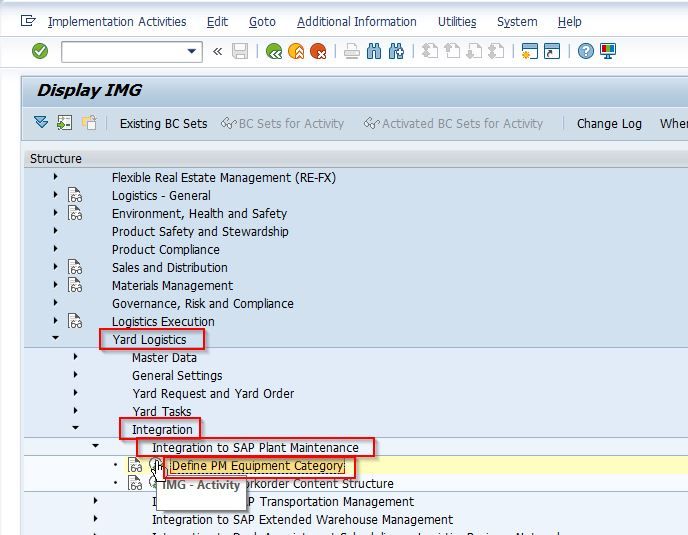Select Integration to SAP Extended Warehouse Management
Screen dimensions: 688x535
point(302,520)
